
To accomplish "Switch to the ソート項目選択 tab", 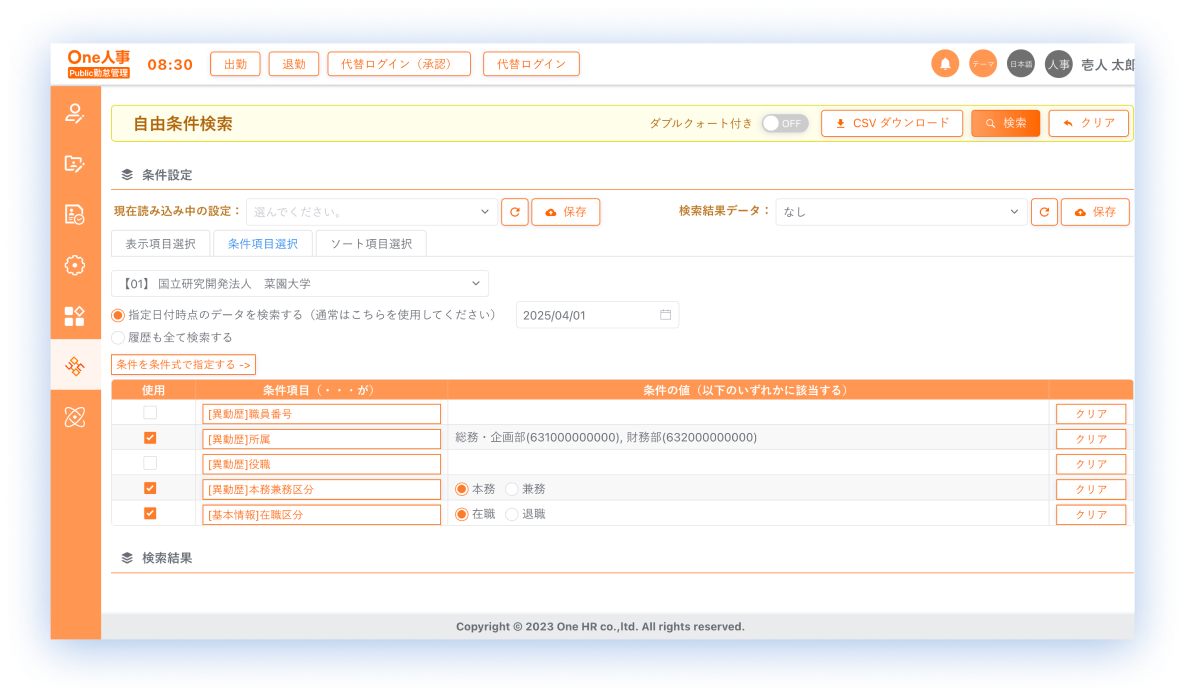I will point(371,244).
